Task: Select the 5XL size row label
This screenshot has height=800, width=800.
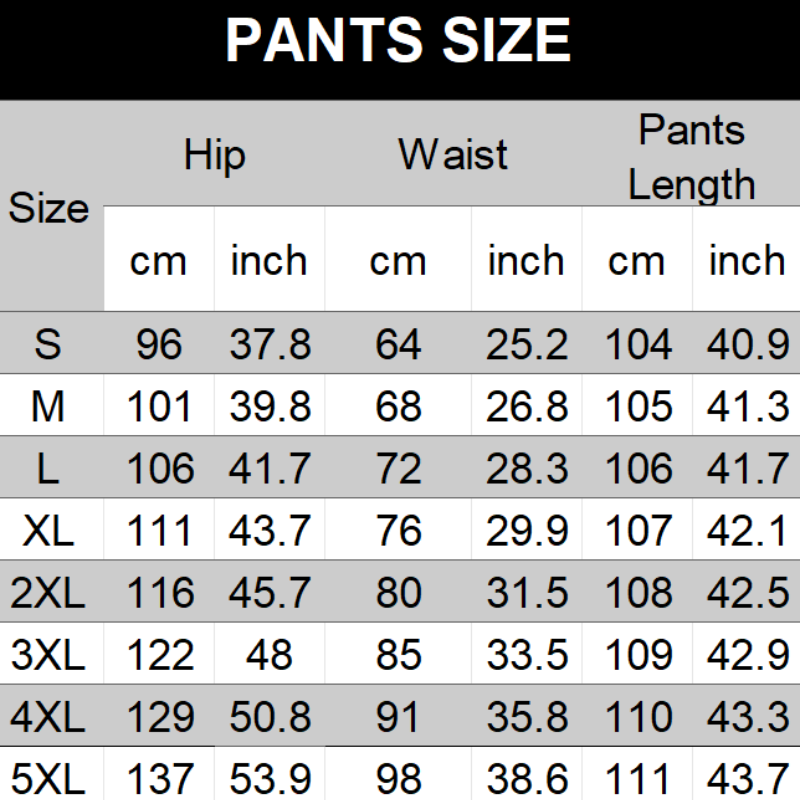Action: click(48, 779)
